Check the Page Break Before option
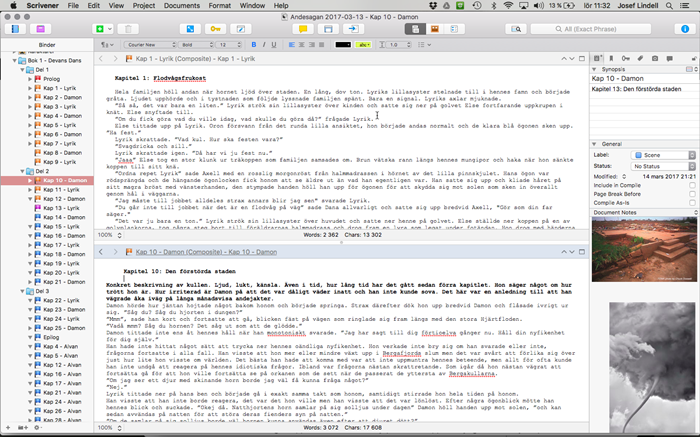This screenshot has width=700, height=437. (x=693, y=194)
